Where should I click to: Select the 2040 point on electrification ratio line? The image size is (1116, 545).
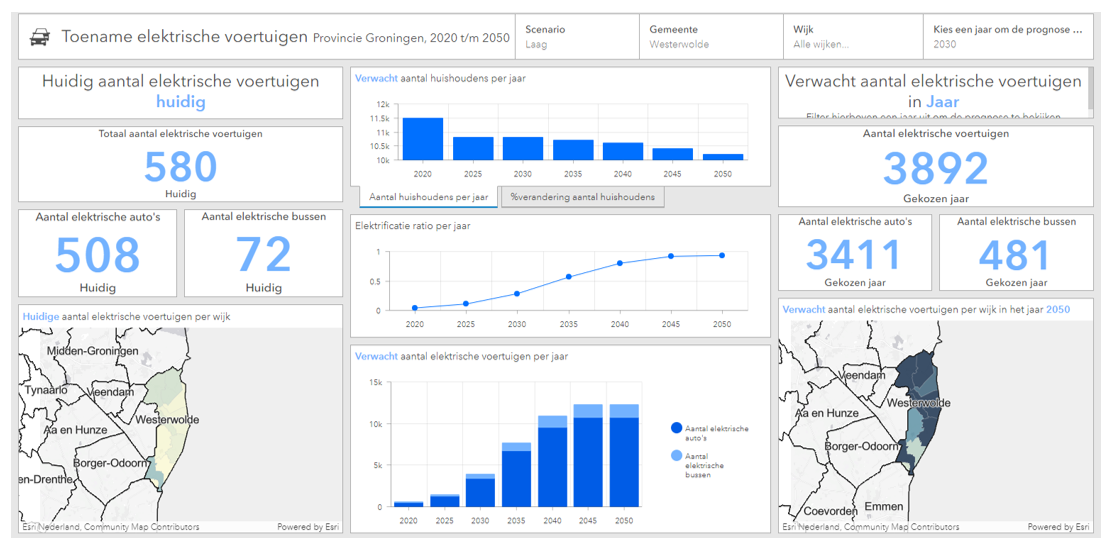[x=620, y=263]
